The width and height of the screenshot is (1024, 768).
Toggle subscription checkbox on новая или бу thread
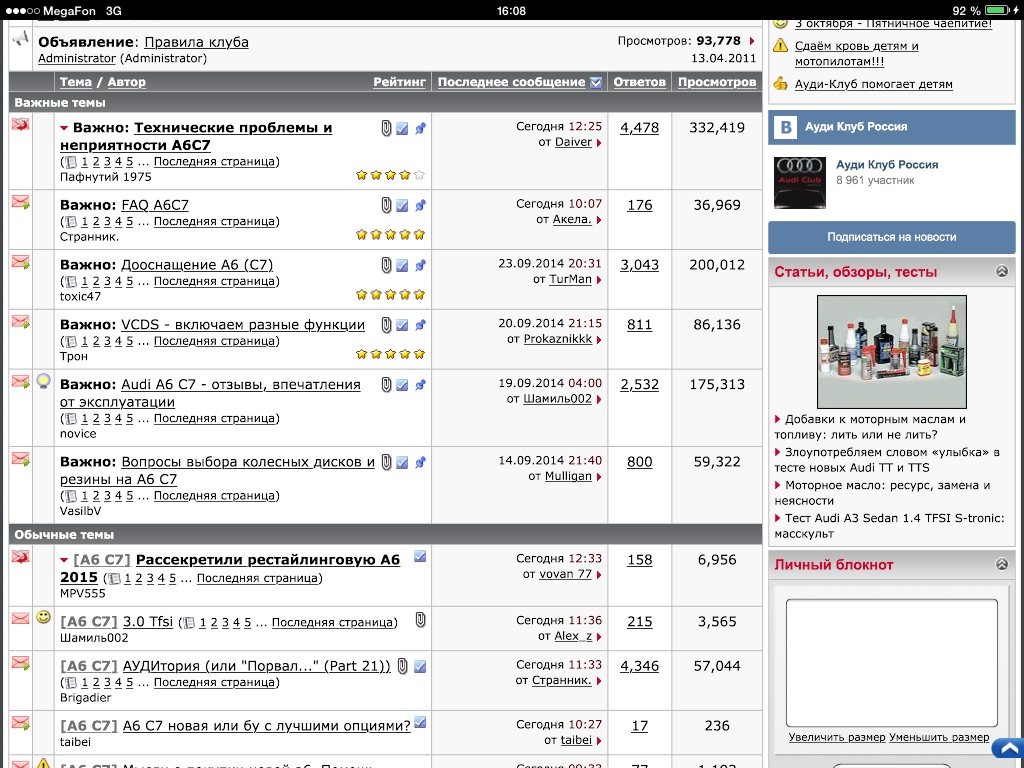420,722
